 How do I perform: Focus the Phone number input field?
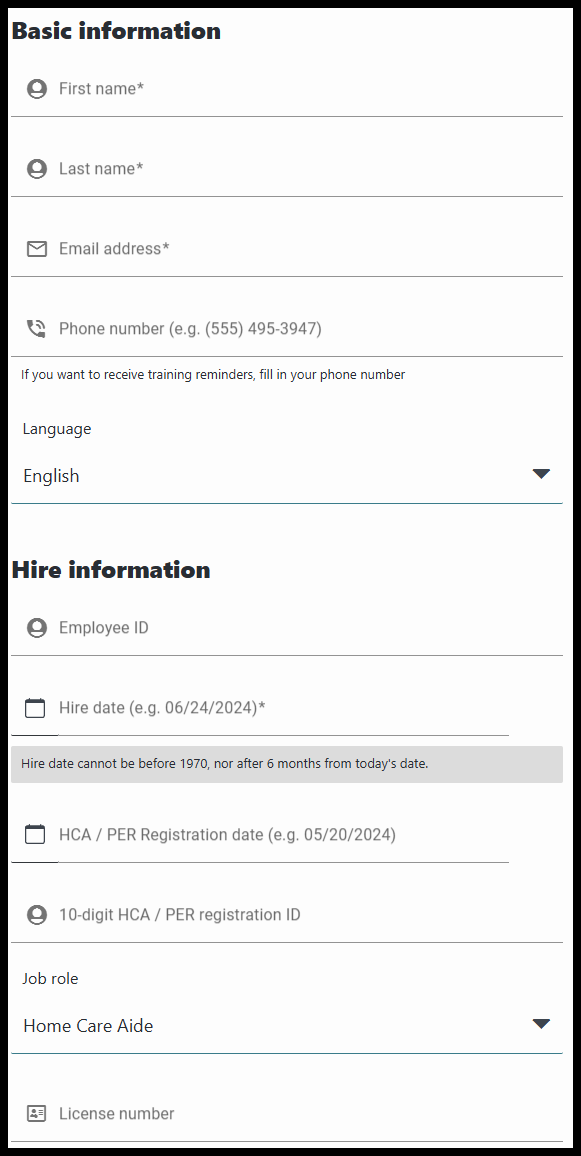310,329
